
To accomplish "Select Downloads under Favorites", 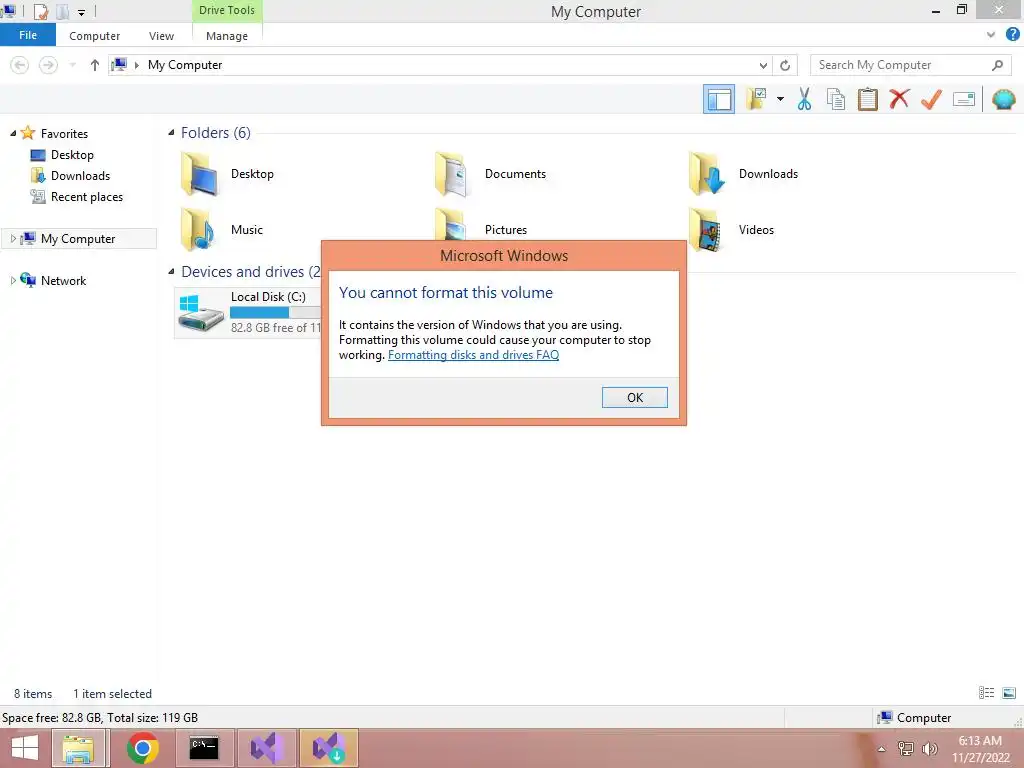I will [80, 176].
